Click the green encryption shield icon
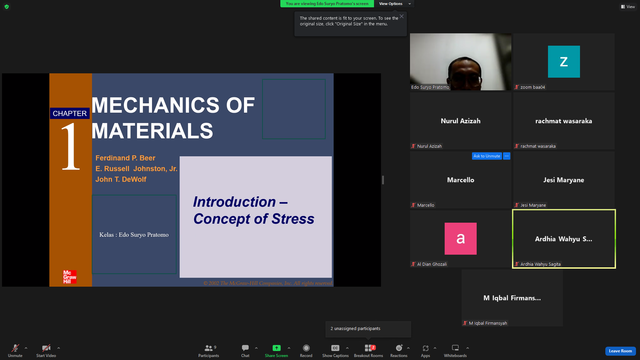The height and width of the screenshot is (360, 640). [7, 7]
